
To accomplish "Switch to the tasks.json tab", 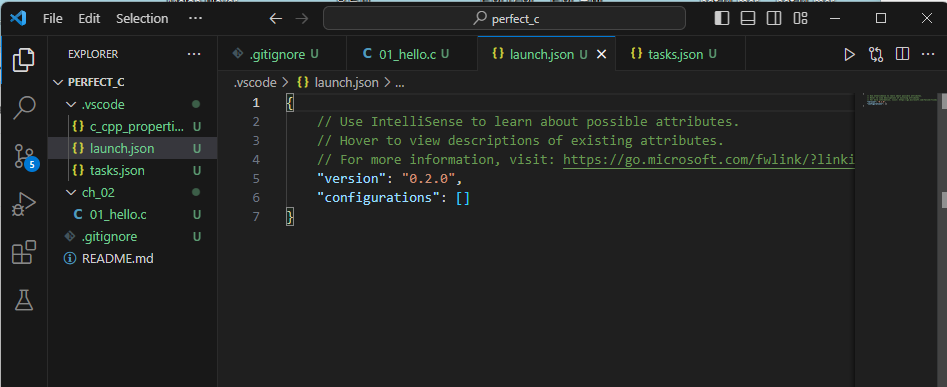I will tap(680, 54).
